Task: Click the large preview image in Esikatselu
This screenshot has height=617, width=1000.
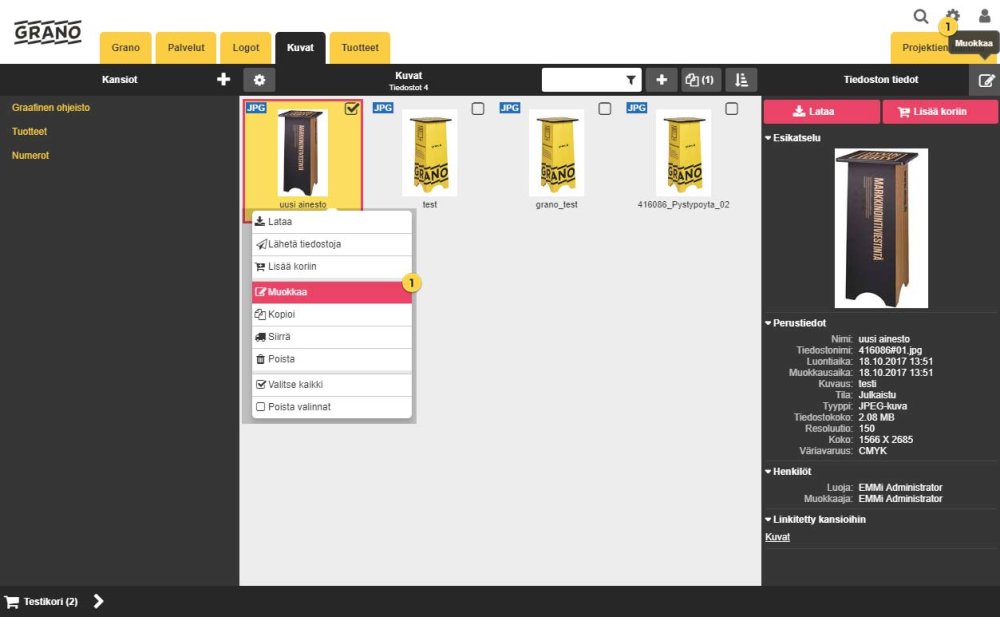Action: [x=881, y=228]
